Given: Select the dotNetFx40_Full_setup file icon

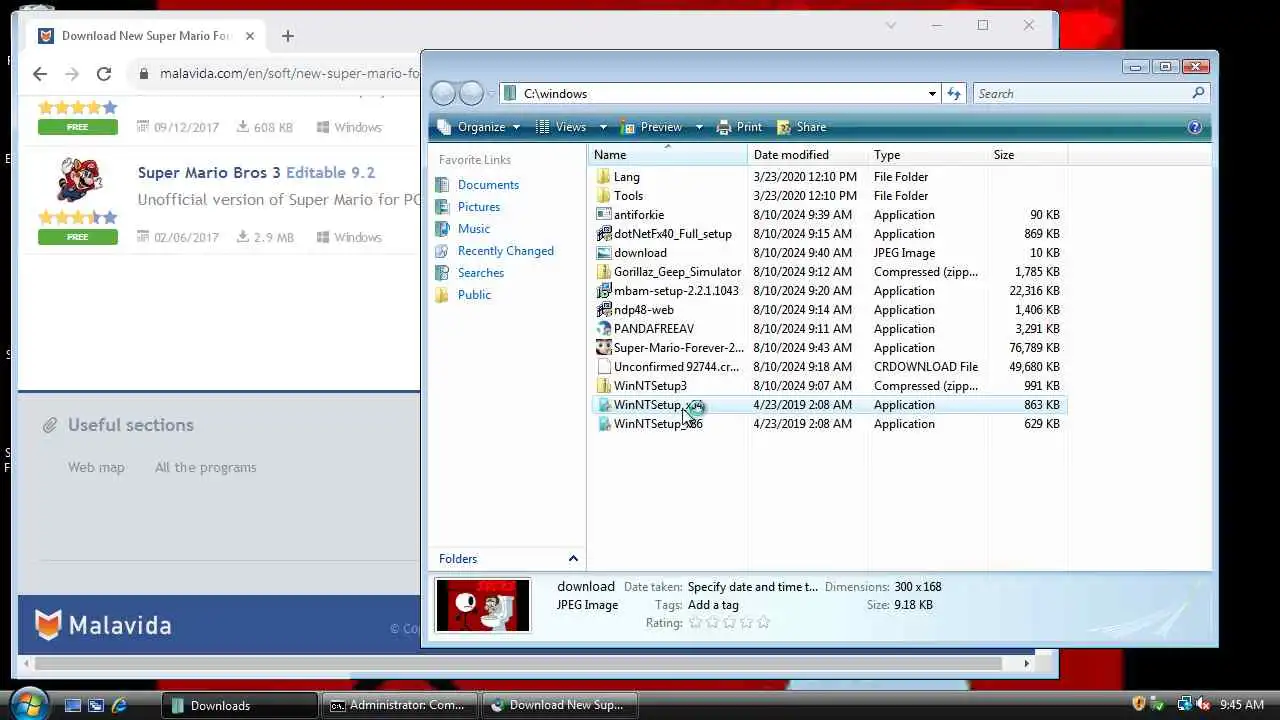Looking at the screenshot, I should click(603, 234).
